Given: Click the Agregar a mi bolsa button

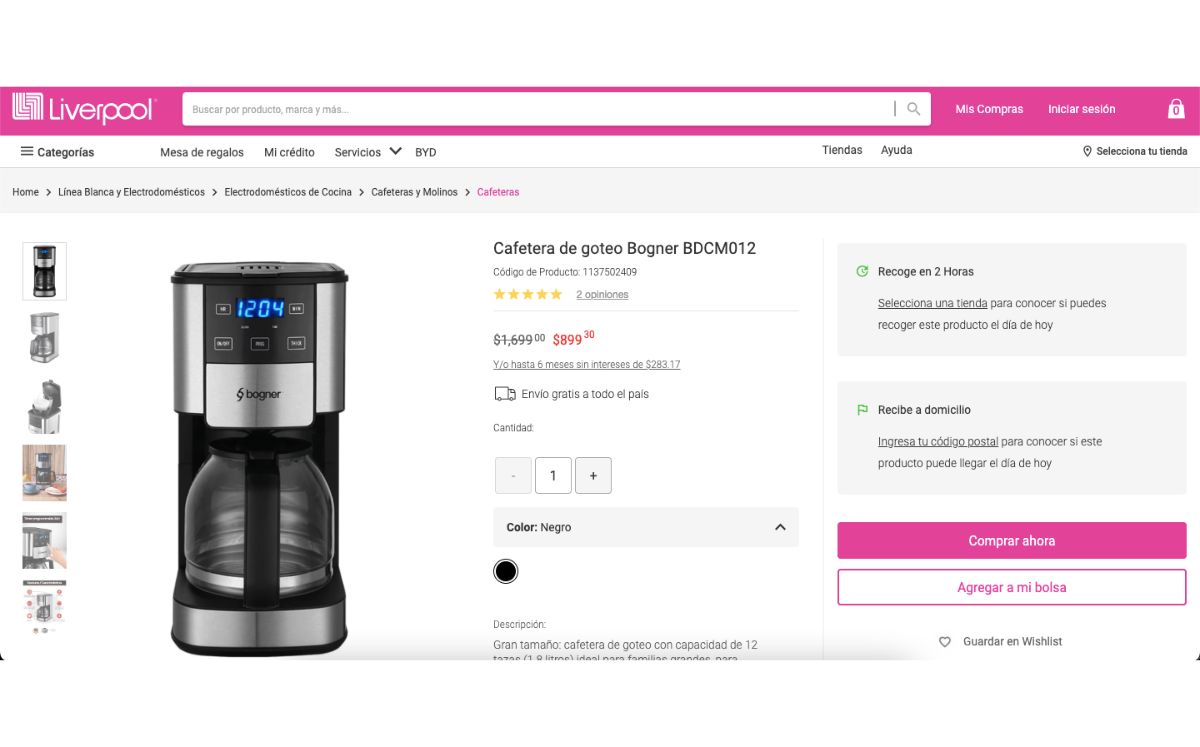Looking at the screenshot, I should pyautogui.click(x=1012, y=587).
